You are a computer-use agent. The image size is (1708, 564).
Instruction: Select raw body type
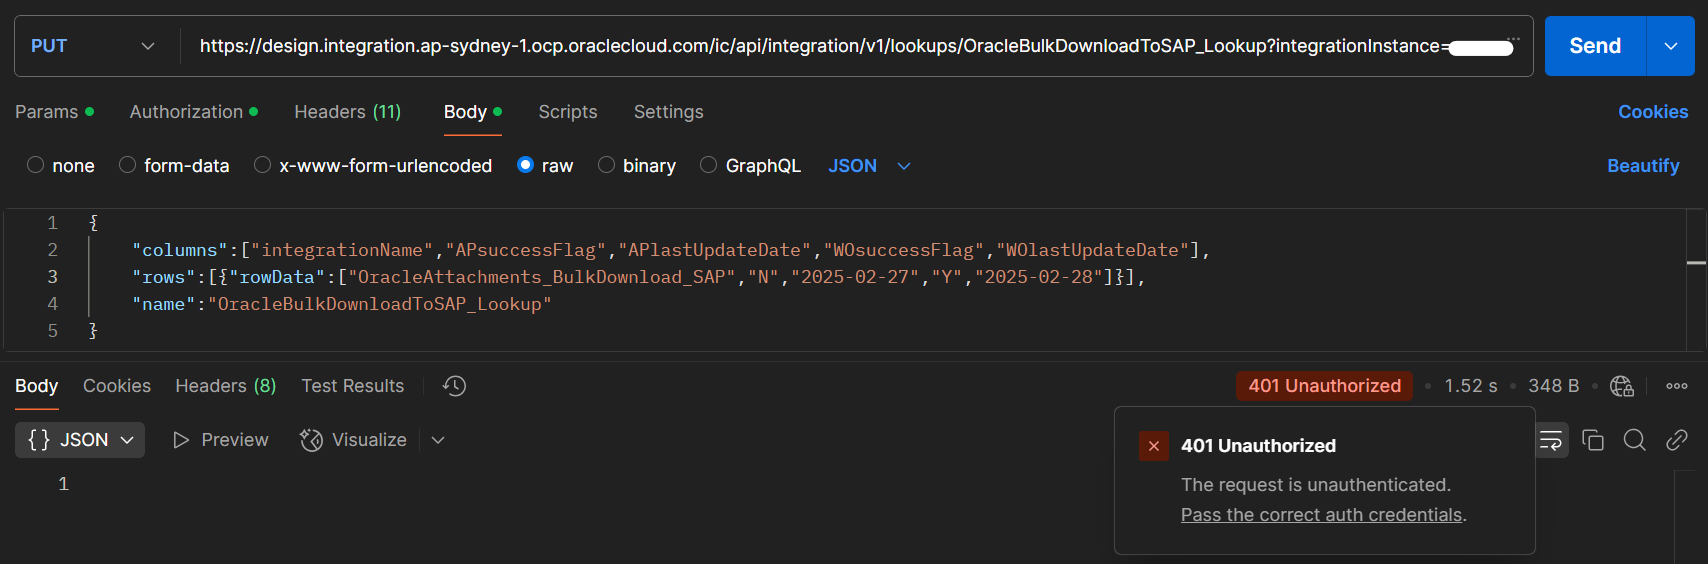(x=545, y=165)
